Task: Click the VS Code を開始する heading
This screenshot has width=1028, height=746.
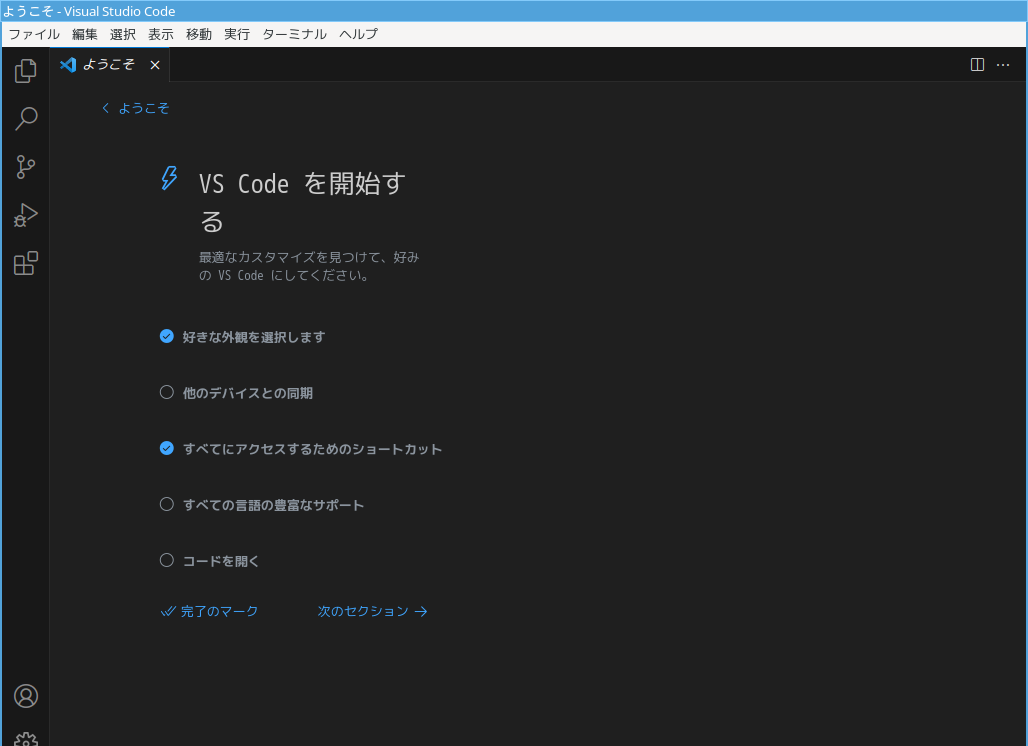Action: [302, 203]
